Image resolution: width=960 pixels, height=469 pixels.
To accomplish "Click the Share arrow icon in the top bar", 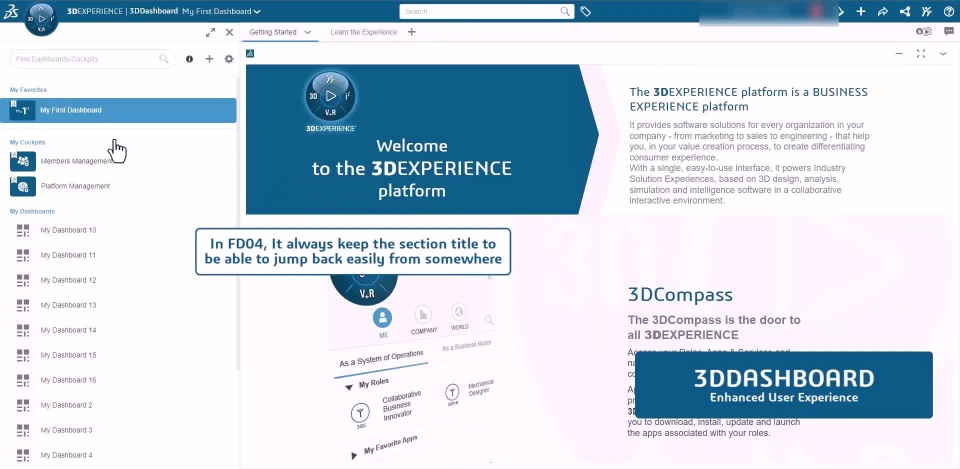I will point(883,11).
